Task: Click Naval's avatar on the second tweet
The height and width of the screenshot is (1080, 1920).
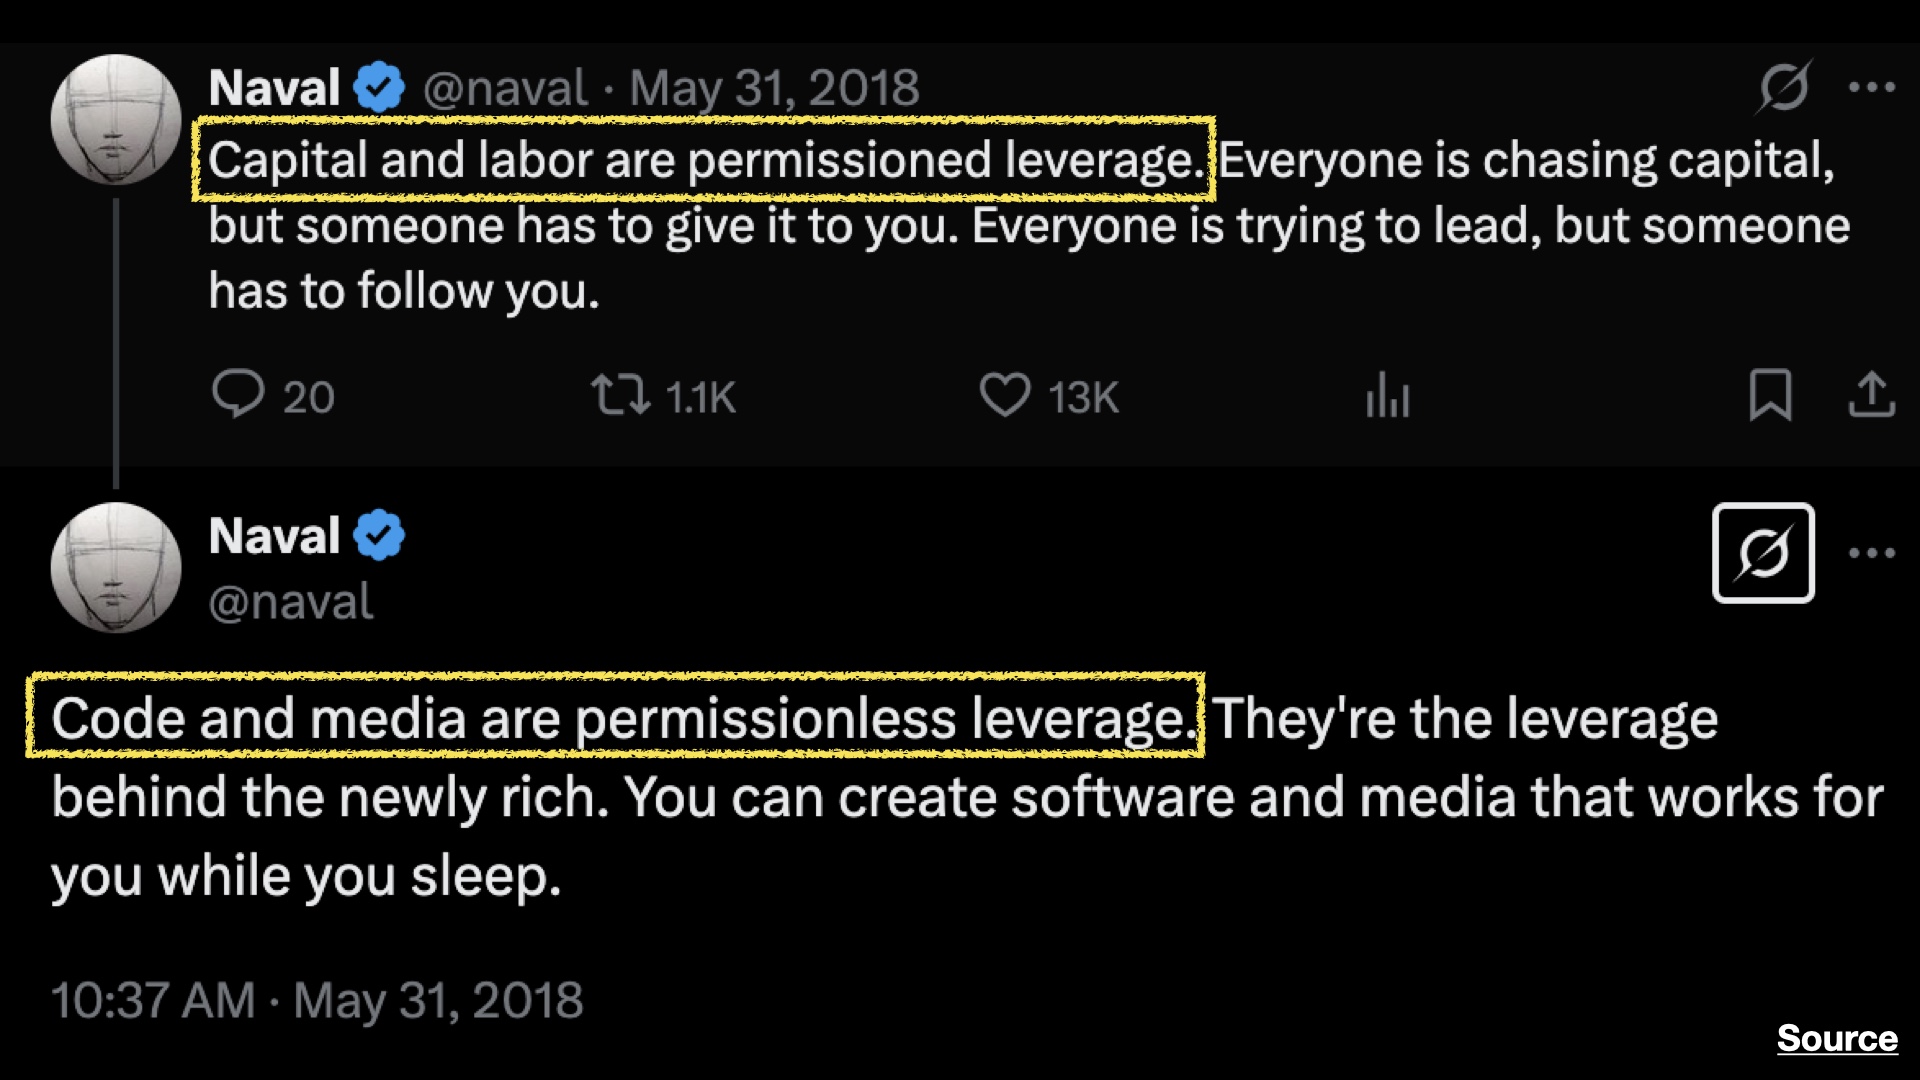Action: click(x=116, y=567)
